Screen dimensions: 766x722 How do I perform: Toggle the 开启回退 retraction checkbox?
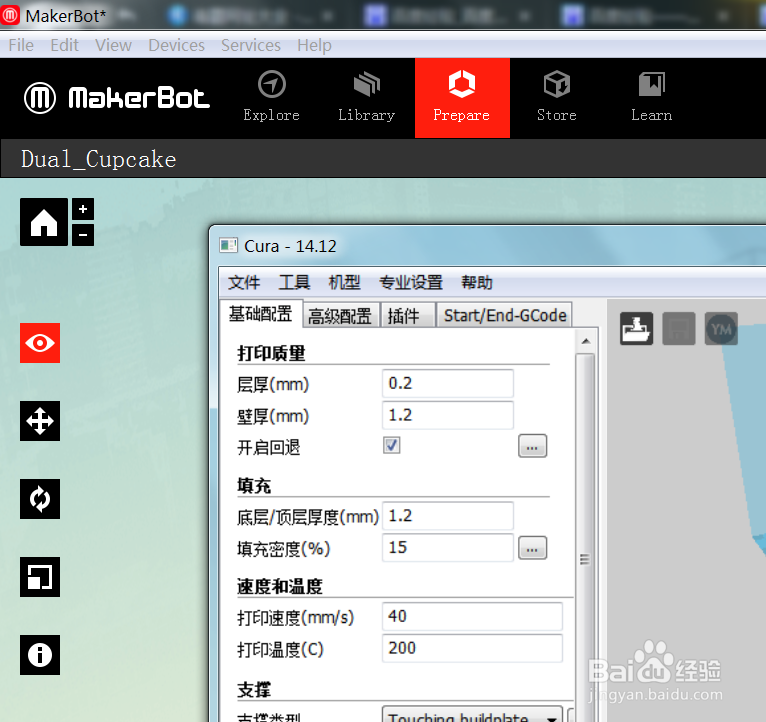coord(392,445)
